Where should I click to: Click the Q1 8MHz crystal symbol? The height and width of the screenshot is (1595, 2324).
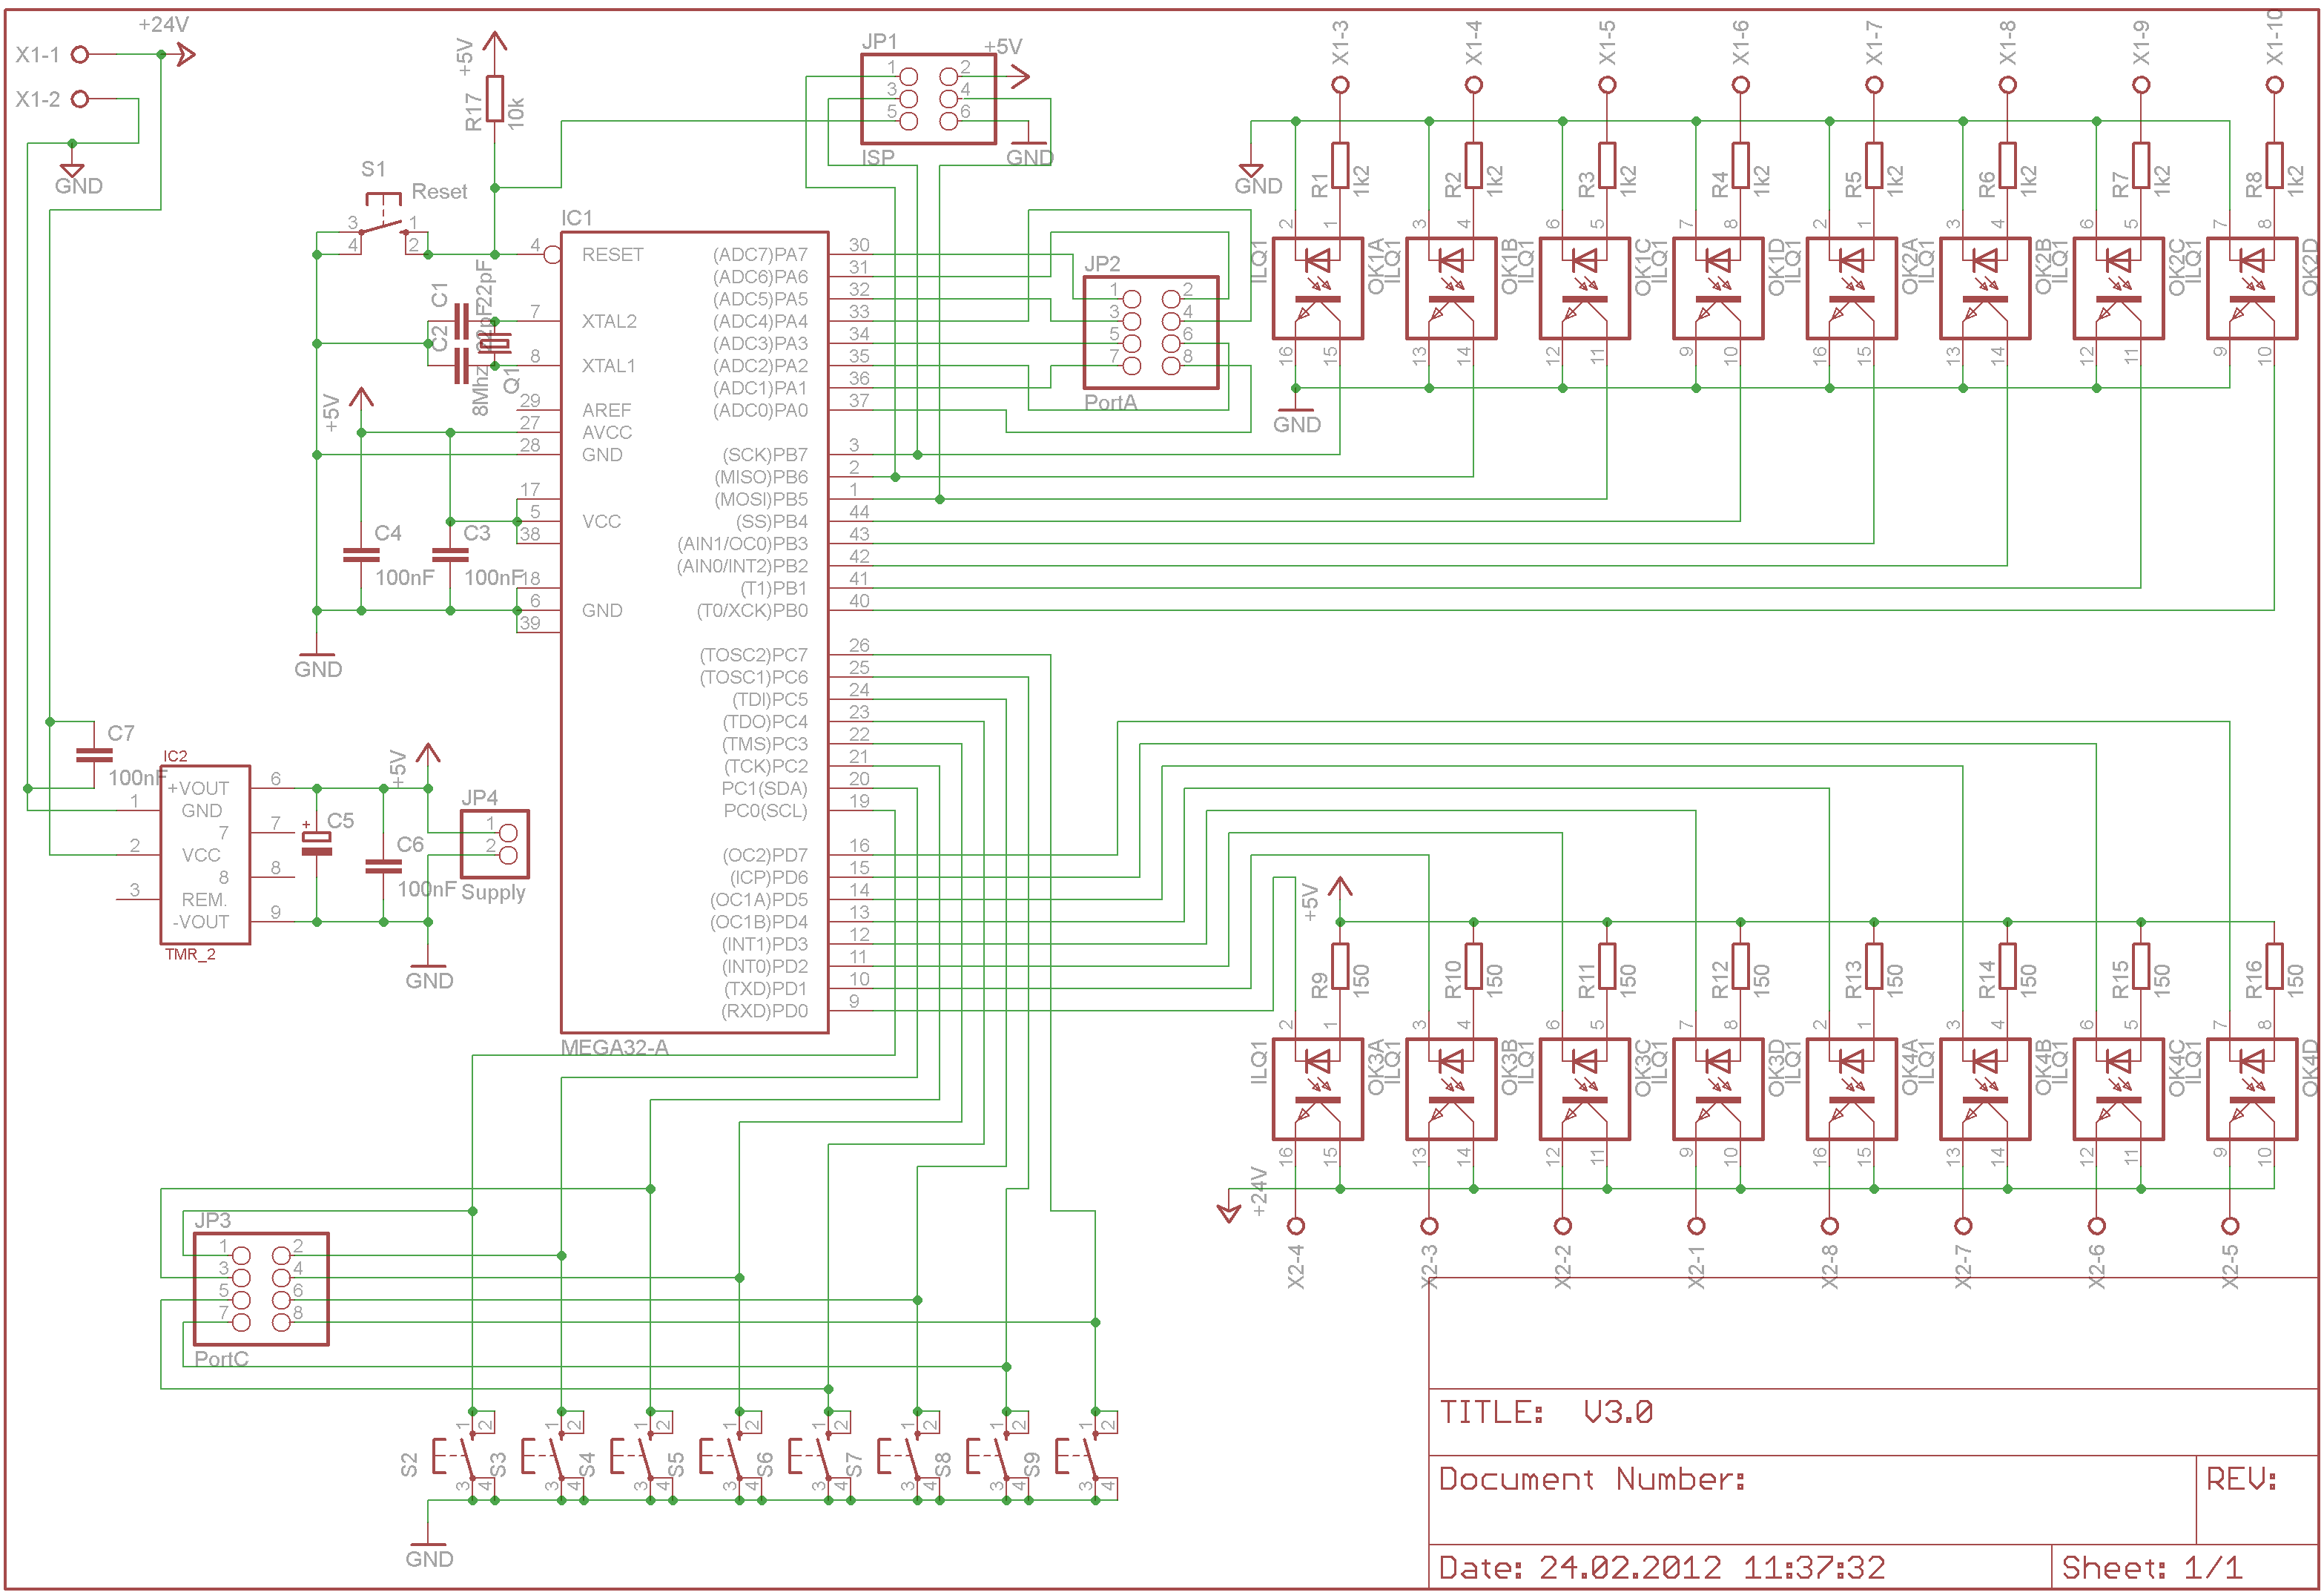tap(494, 343)
